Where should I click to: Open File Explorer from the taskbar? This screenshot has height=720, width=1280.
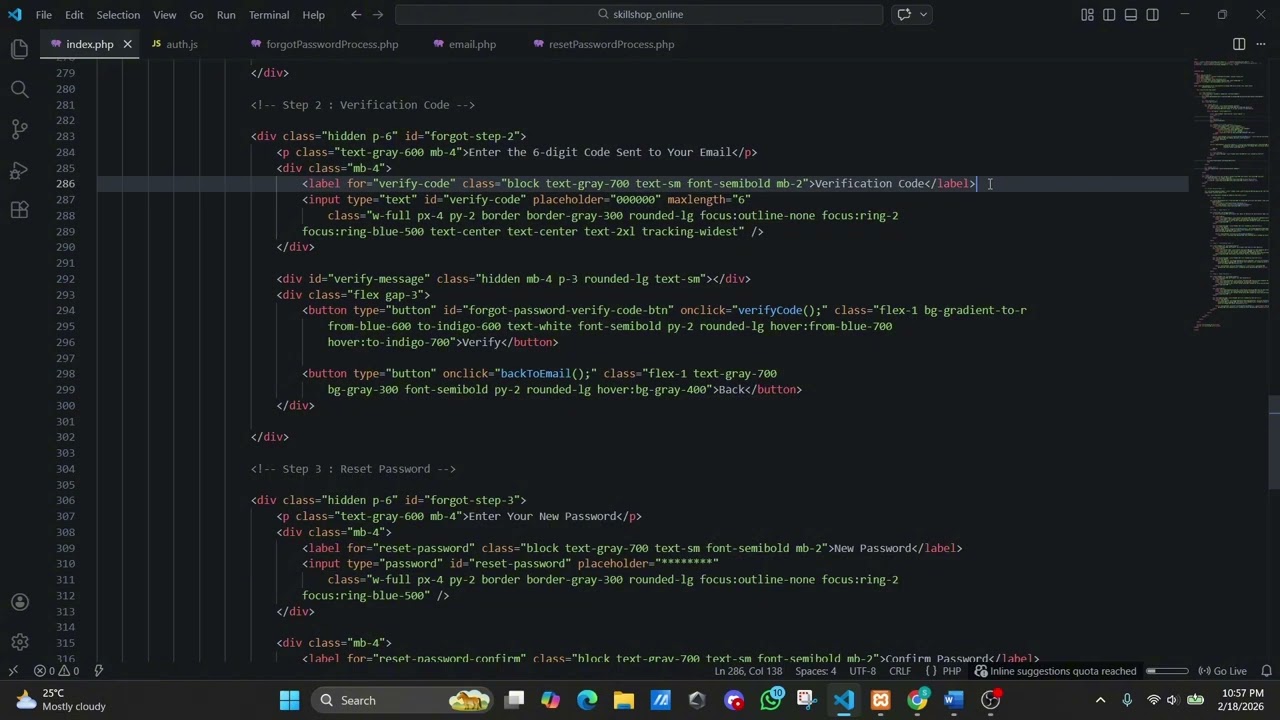point(624,700)
